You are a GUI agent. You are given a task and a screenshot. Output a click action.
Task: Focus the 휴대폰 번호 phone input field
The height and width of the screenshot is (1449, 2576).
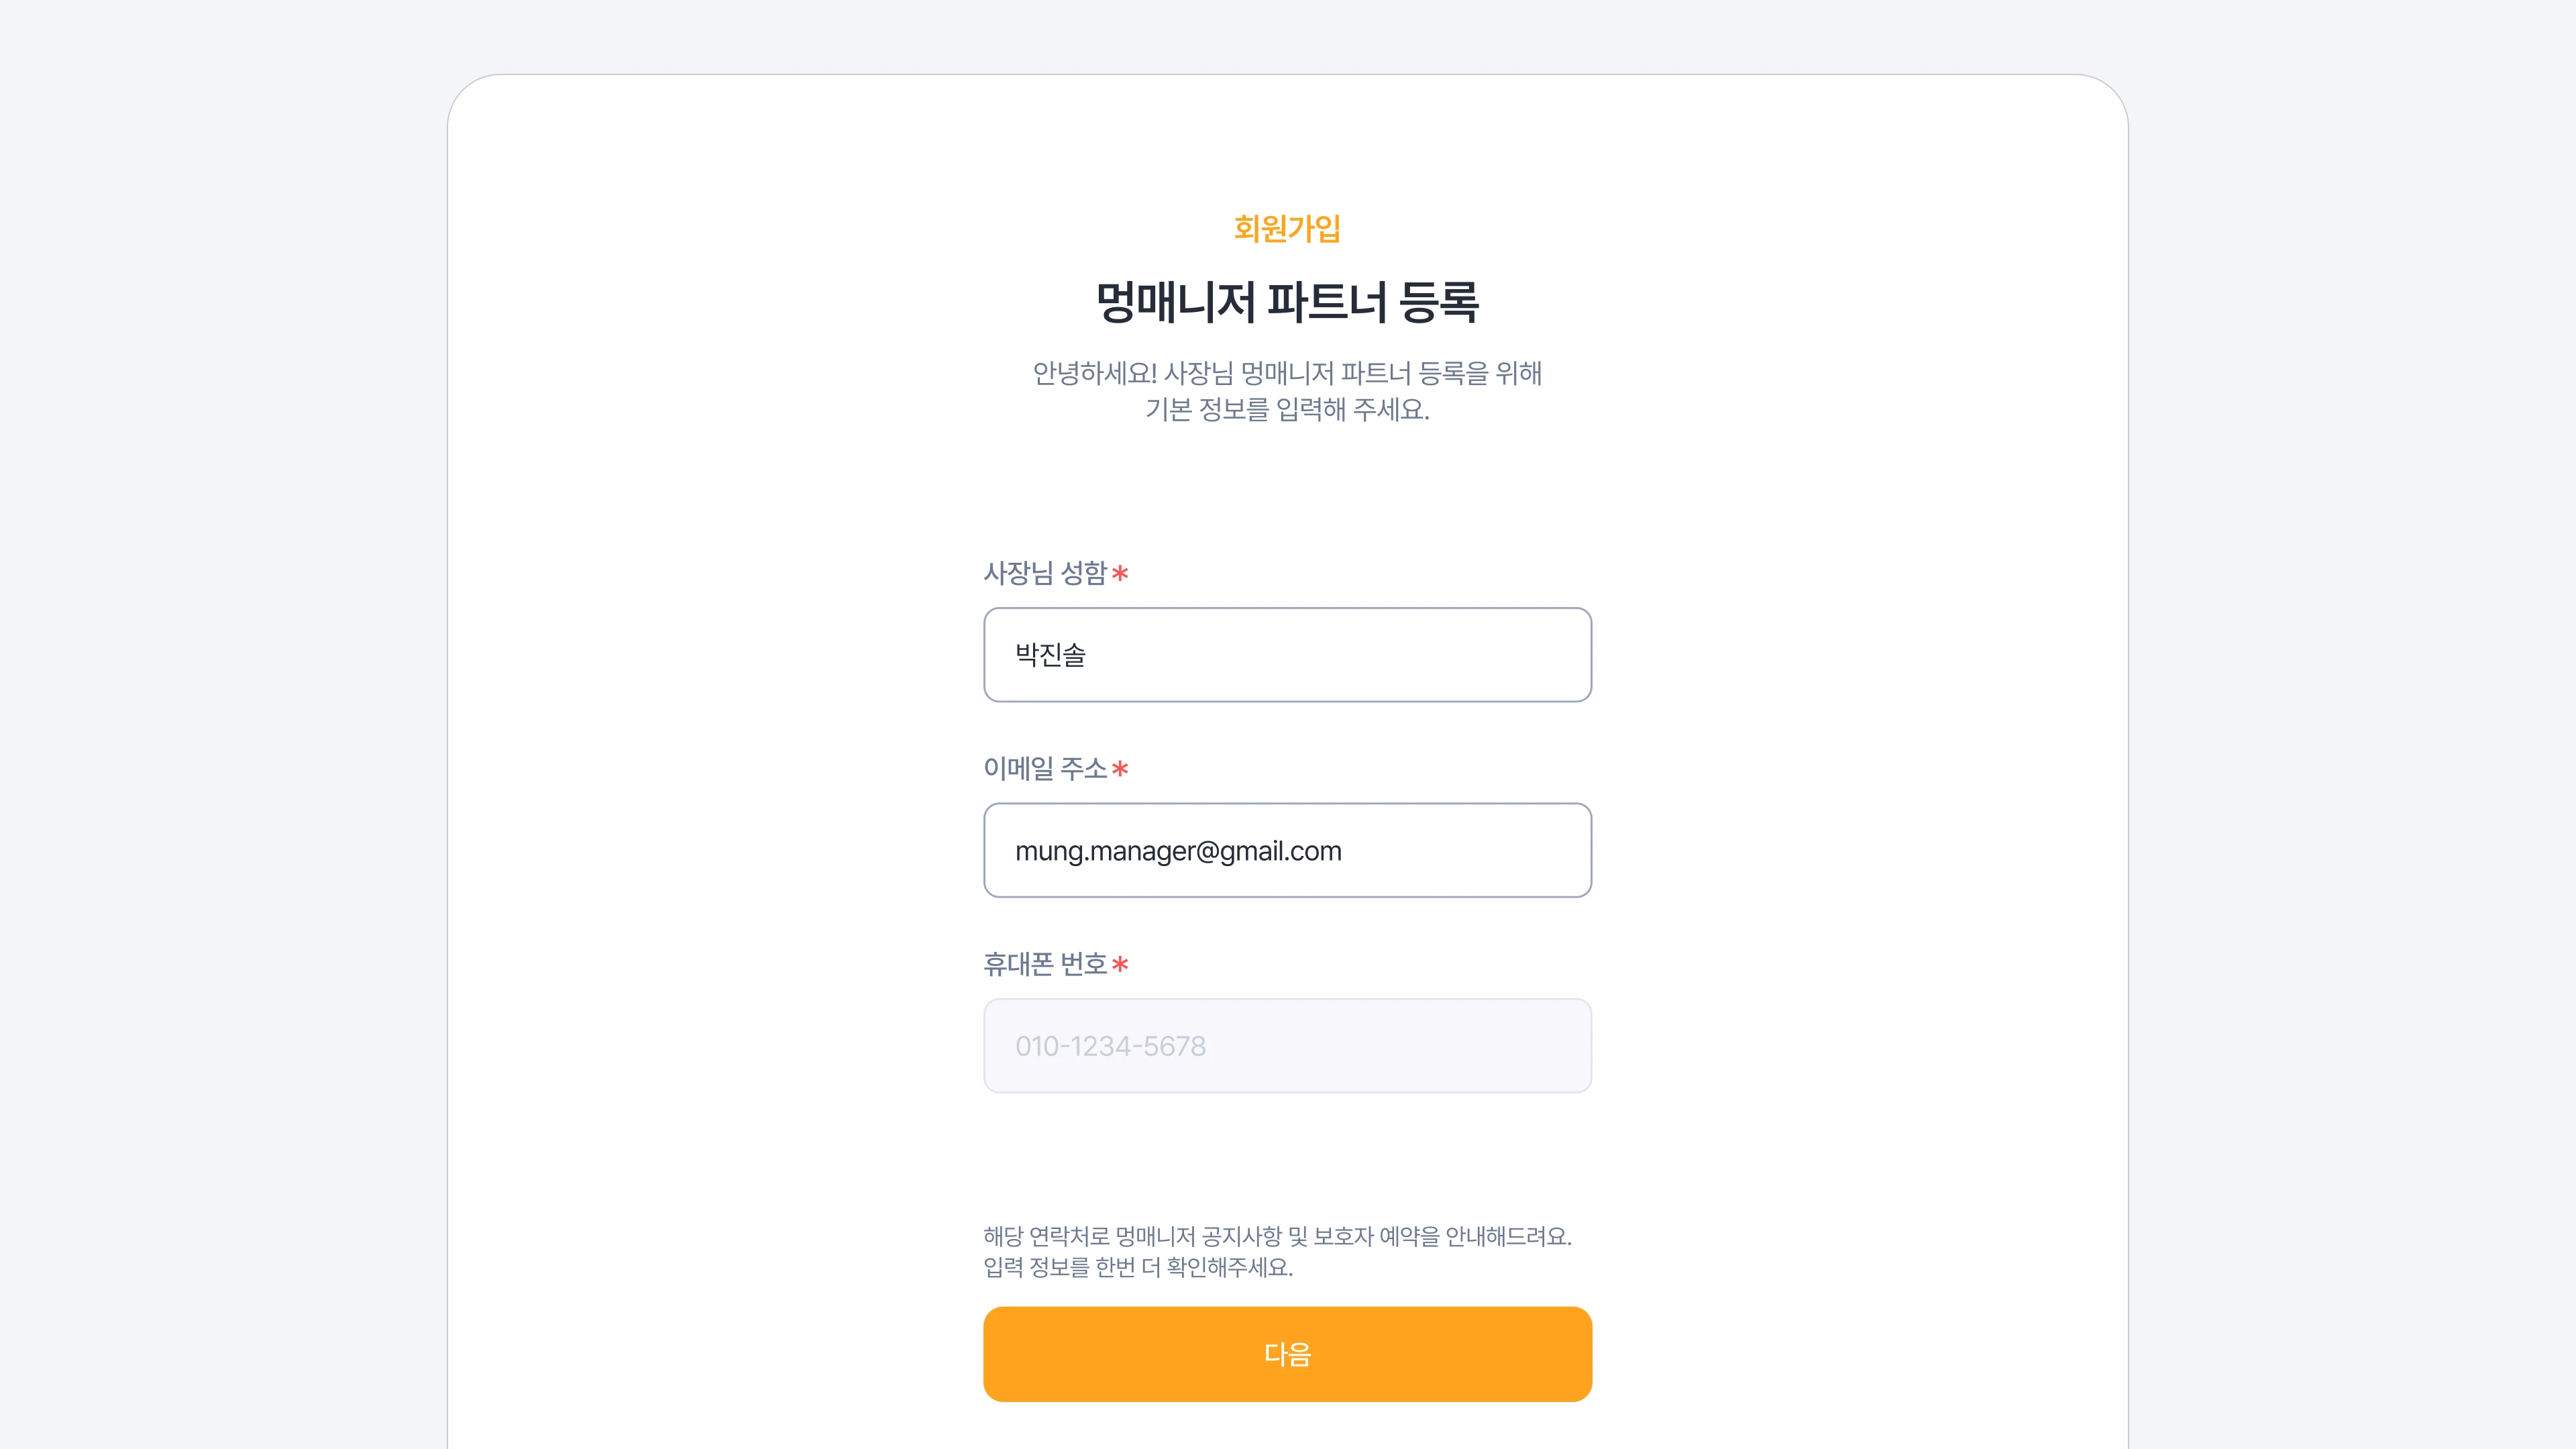[1287, 1045]
